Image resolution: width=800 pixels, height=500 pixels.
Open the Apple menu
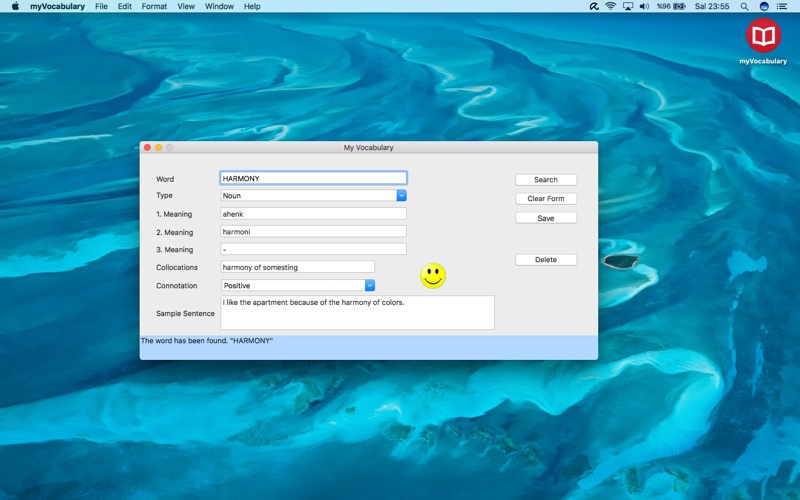click(15, 6)
